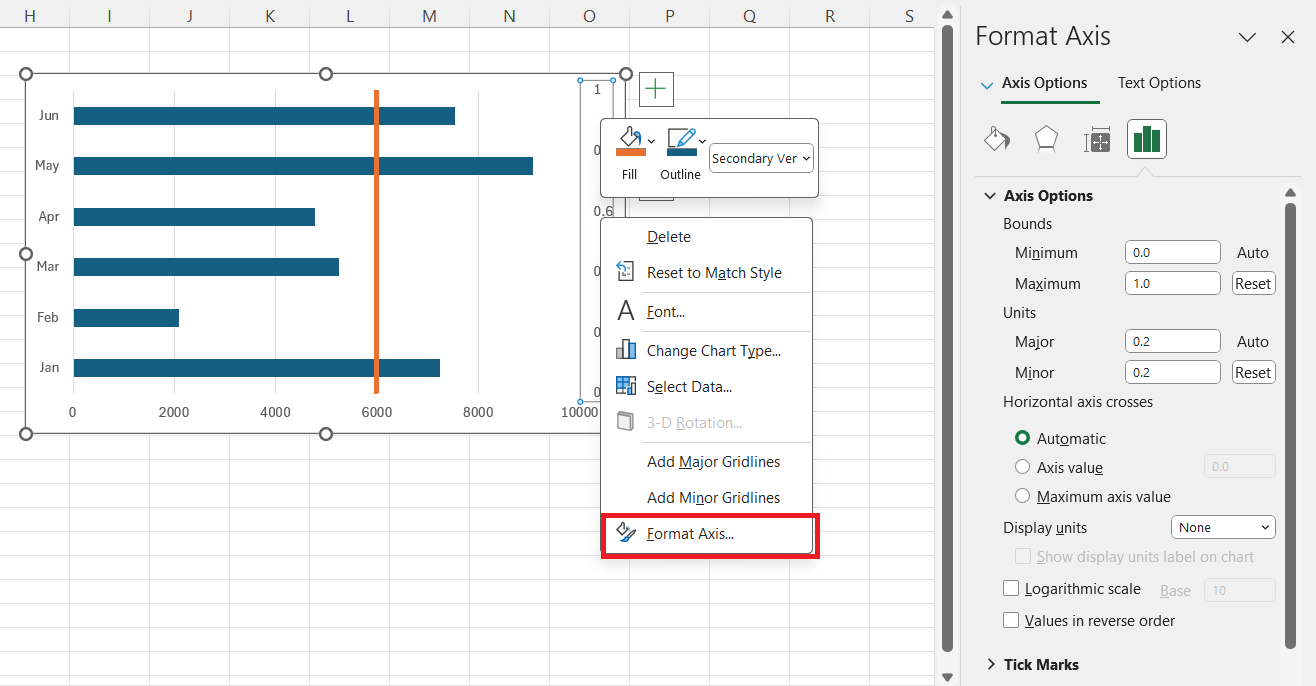Enable the Logarithmic scale checkbox
This screenshot has width=1316, height=686.
coord(1011,589)
